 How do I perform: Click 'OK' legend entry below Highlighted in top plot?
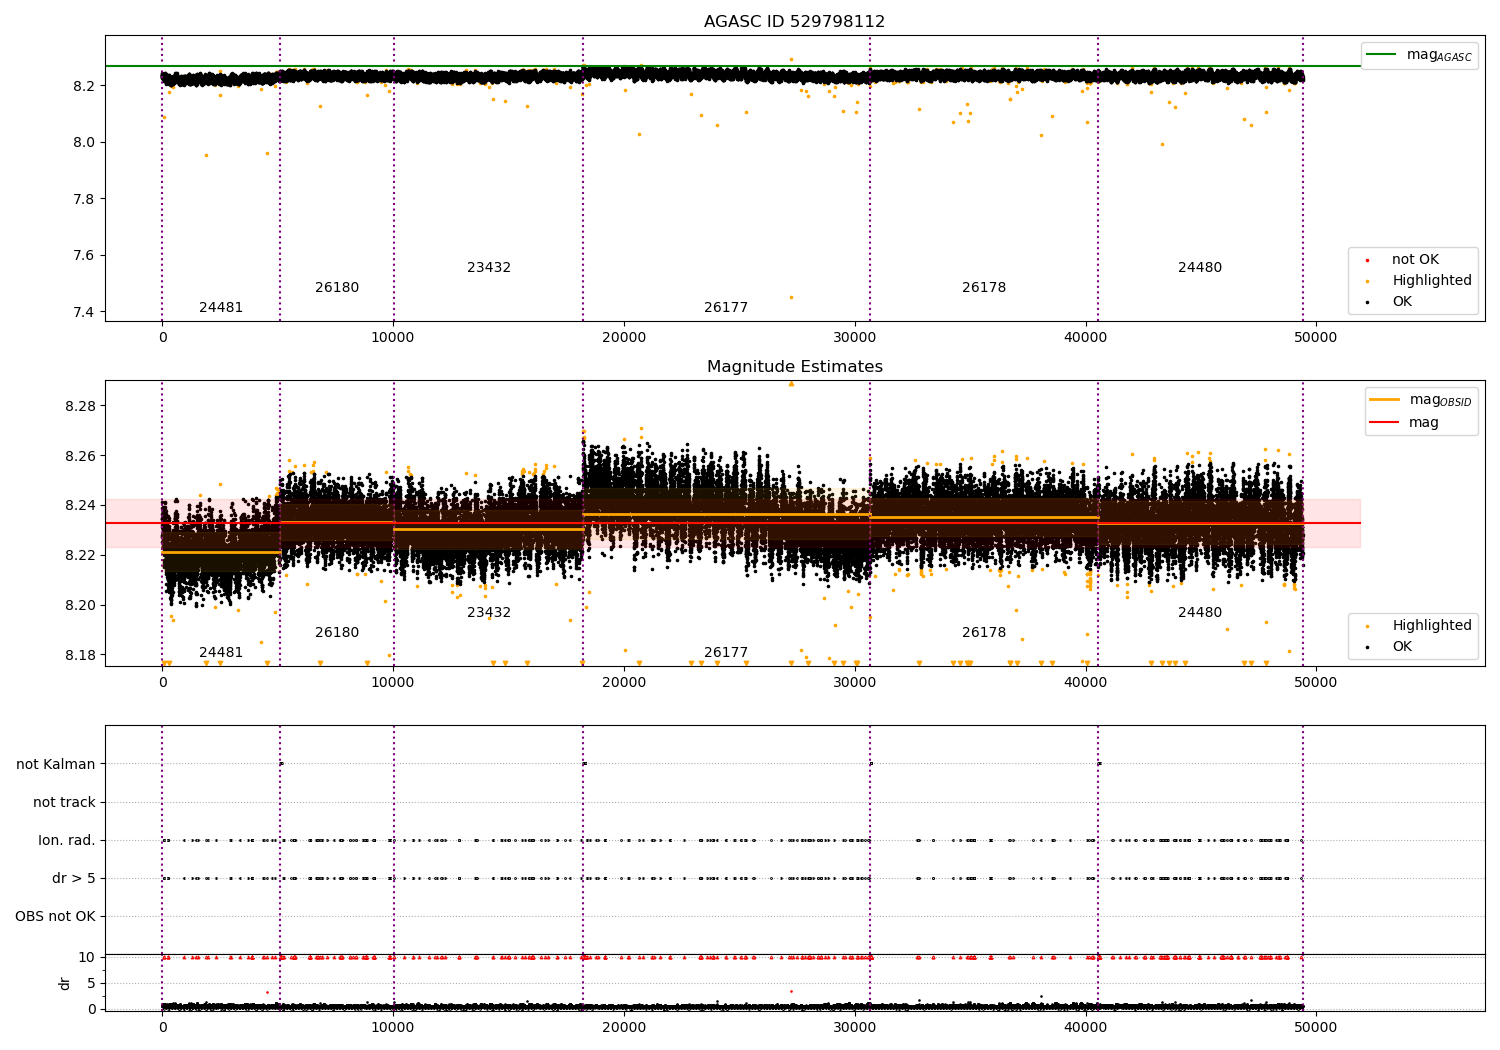tap(1402, 302)
